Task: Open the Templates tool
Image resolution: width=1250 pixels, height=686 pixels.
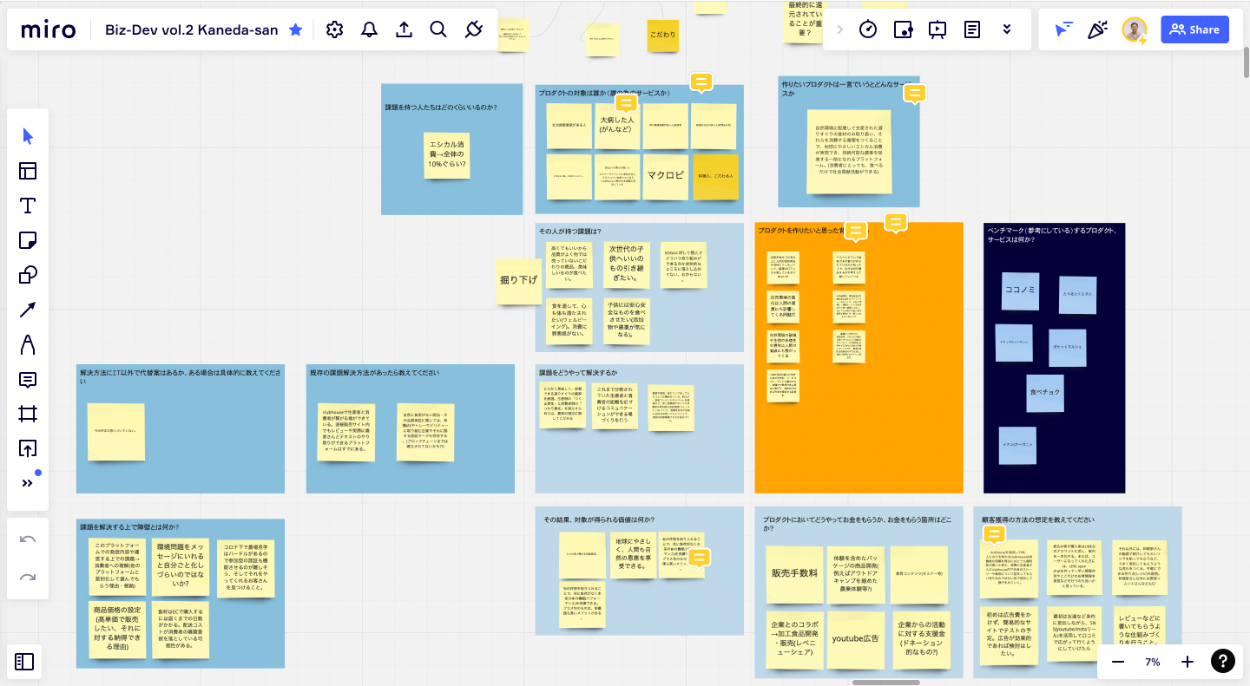Action: pos(28,171)
